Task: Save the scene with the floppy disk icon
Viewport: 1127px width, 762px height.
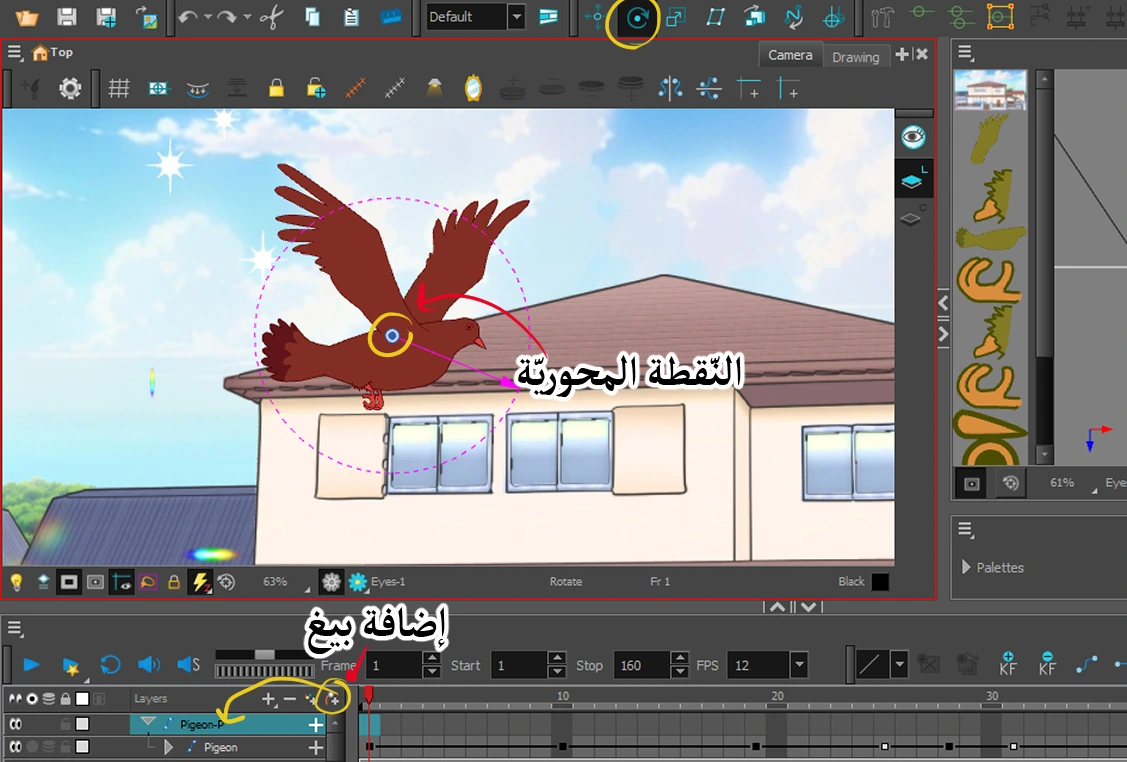Action: coord(67,17)
